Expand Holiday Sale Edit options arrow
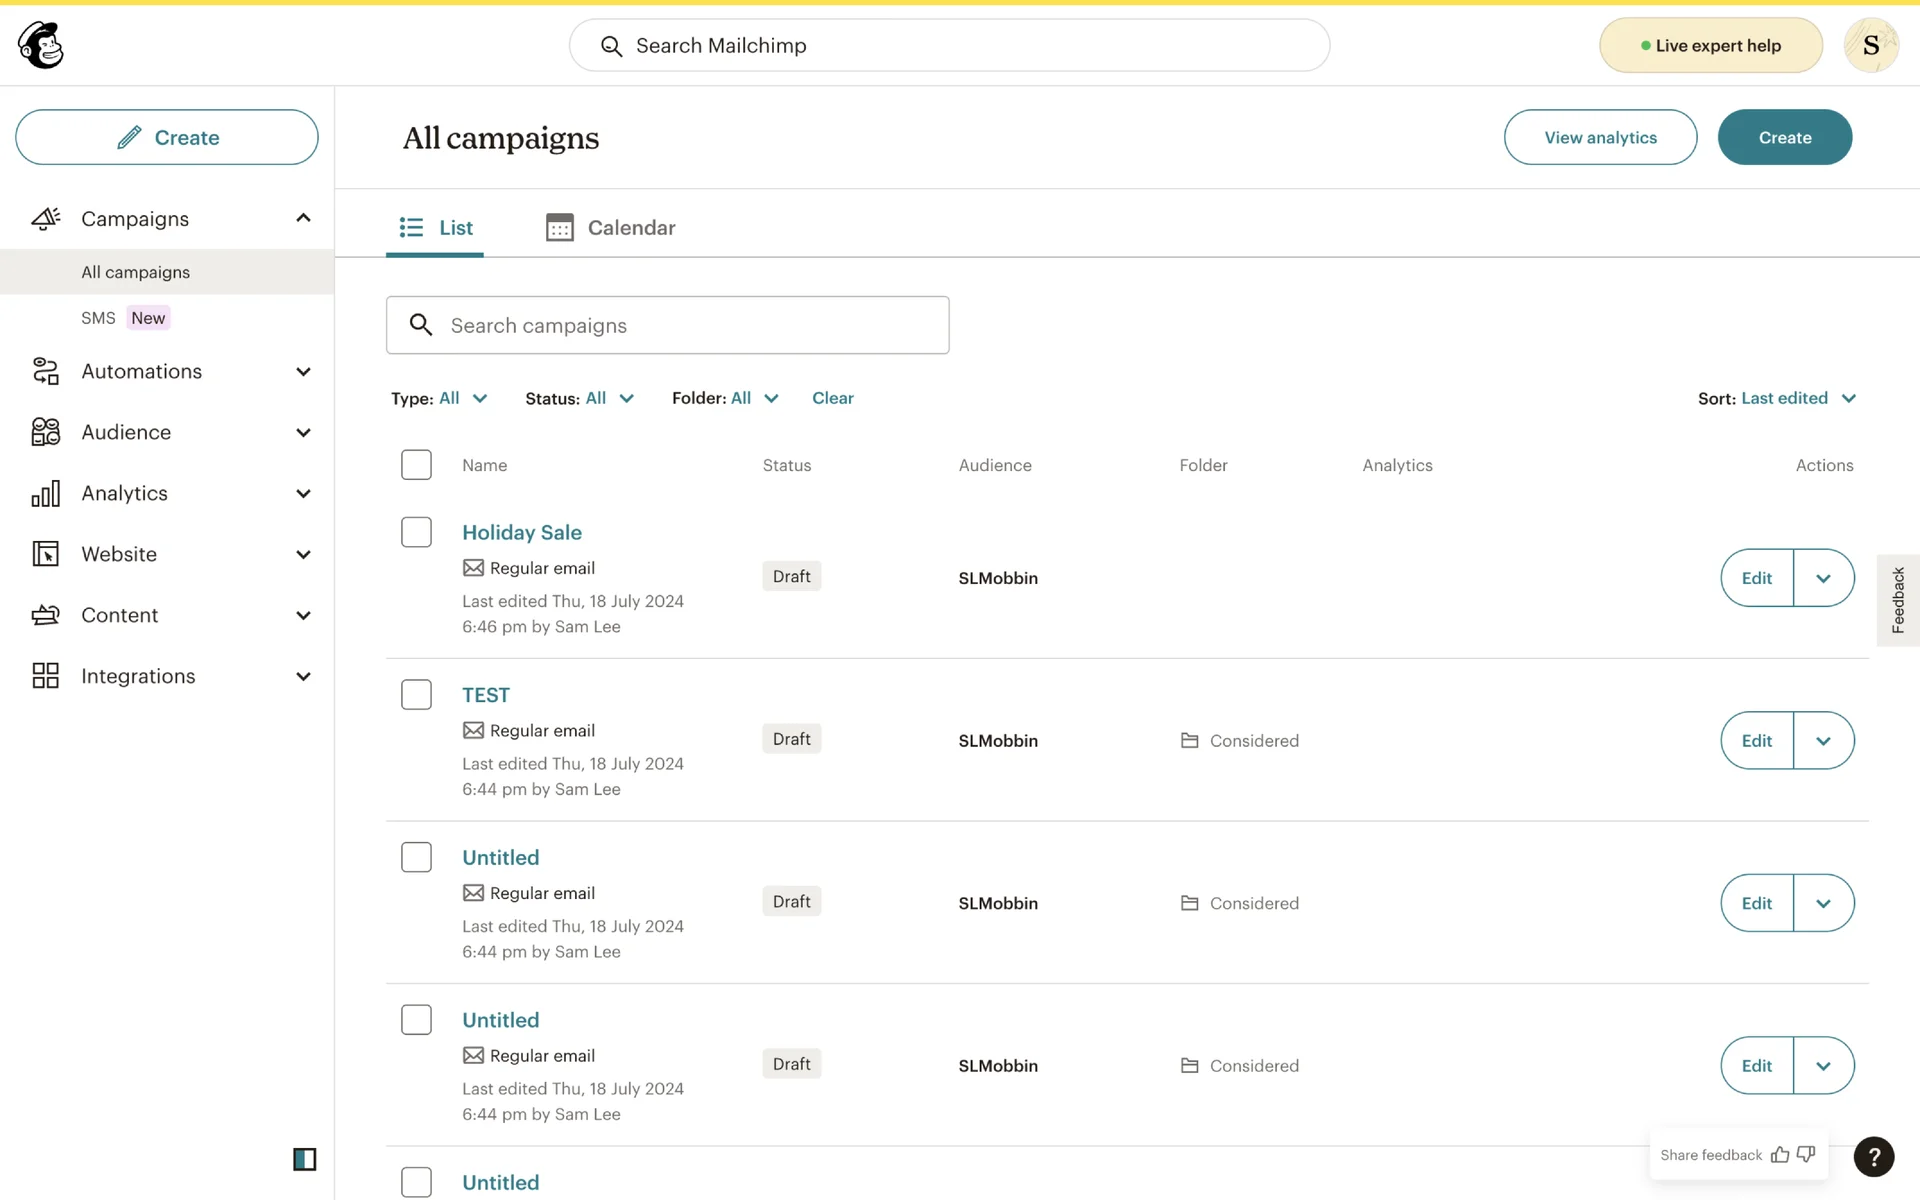 coord(1823,578)
